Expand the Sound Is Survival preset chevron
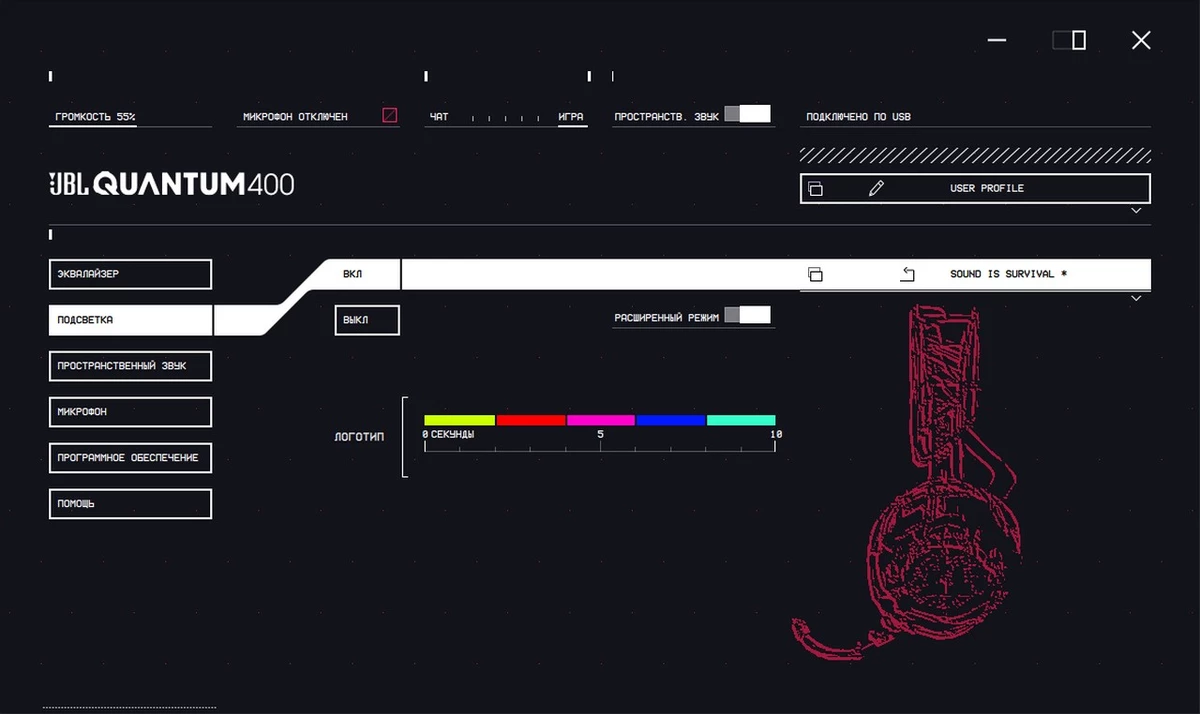The height and width of the screenshot is (714, 1200). [1136, 298]
